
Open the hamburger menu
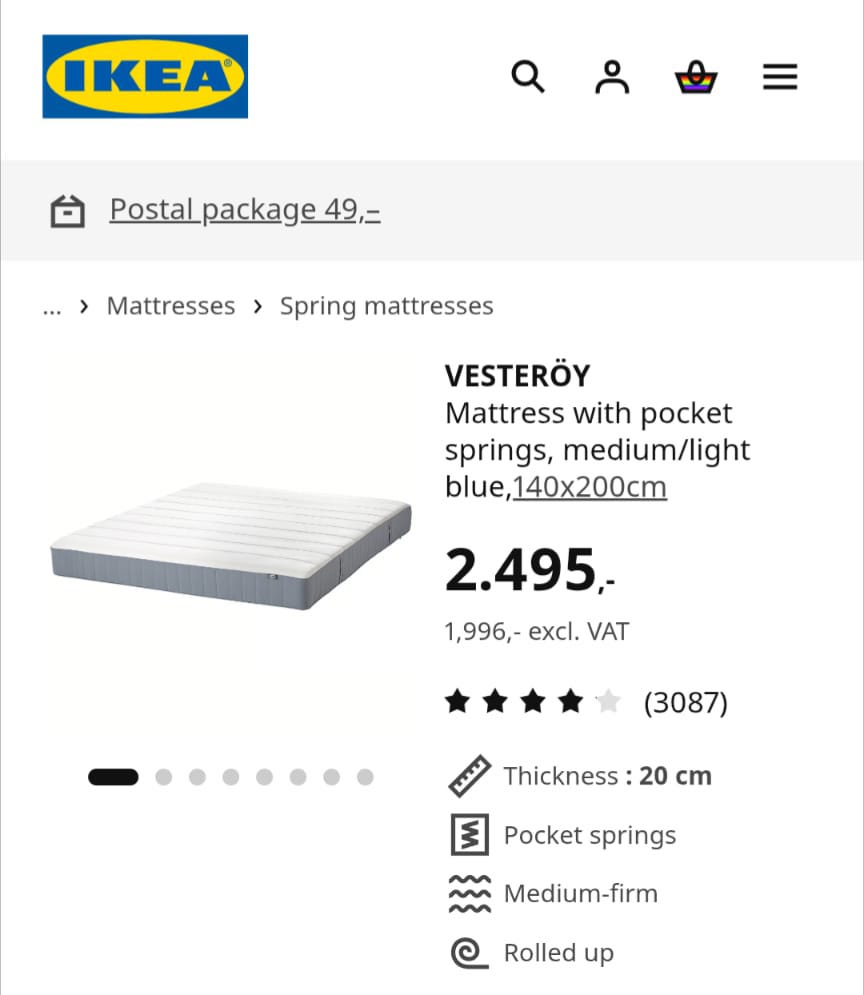click(780, 77)
